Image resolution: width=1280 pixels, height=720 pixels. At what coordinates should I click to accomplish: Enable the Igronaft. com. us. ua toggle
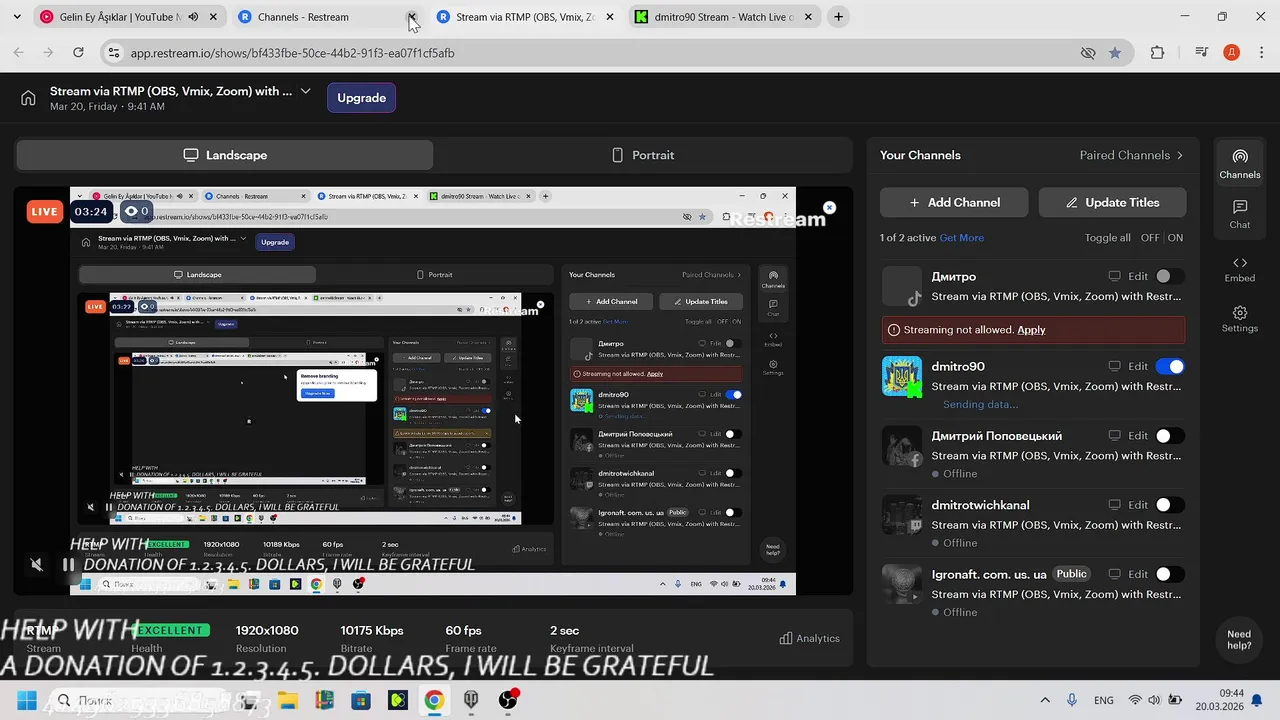click(1170, 574)
